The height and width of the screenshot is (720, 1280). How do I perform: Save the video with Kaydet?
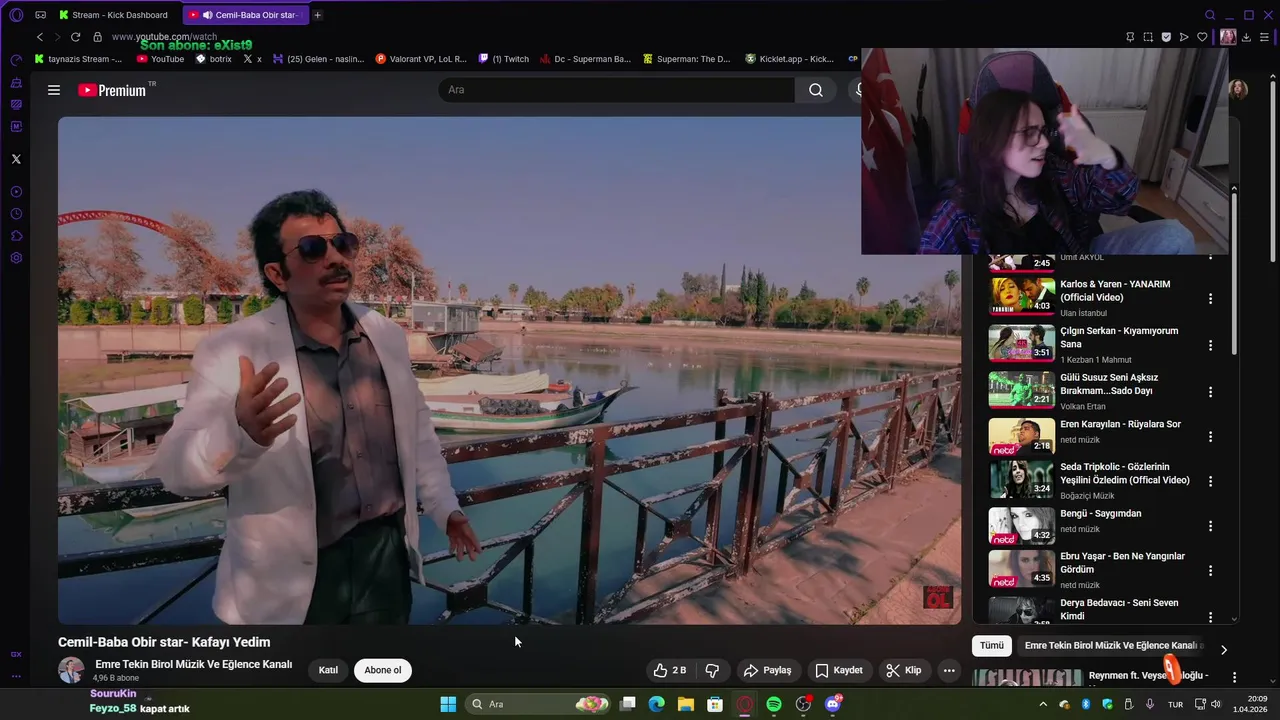pos(838,670)
